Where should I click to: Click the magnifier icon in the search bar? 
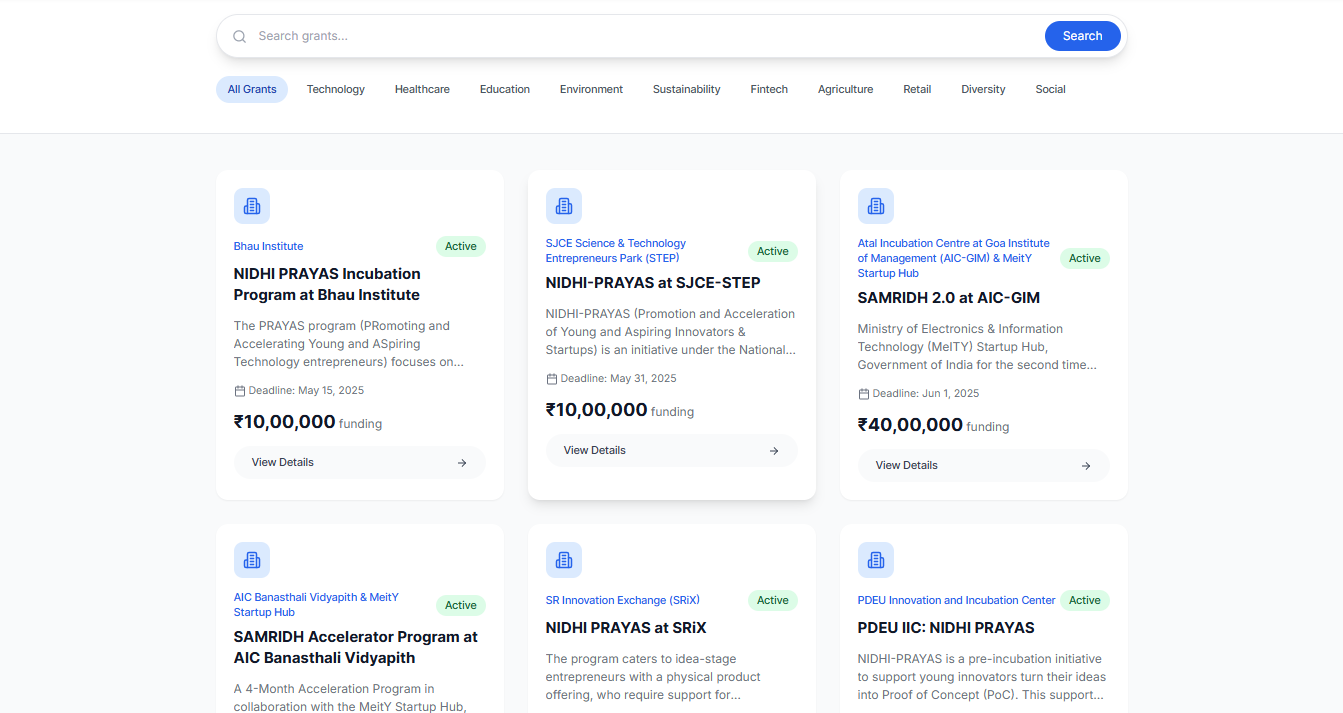pos(240,37)
